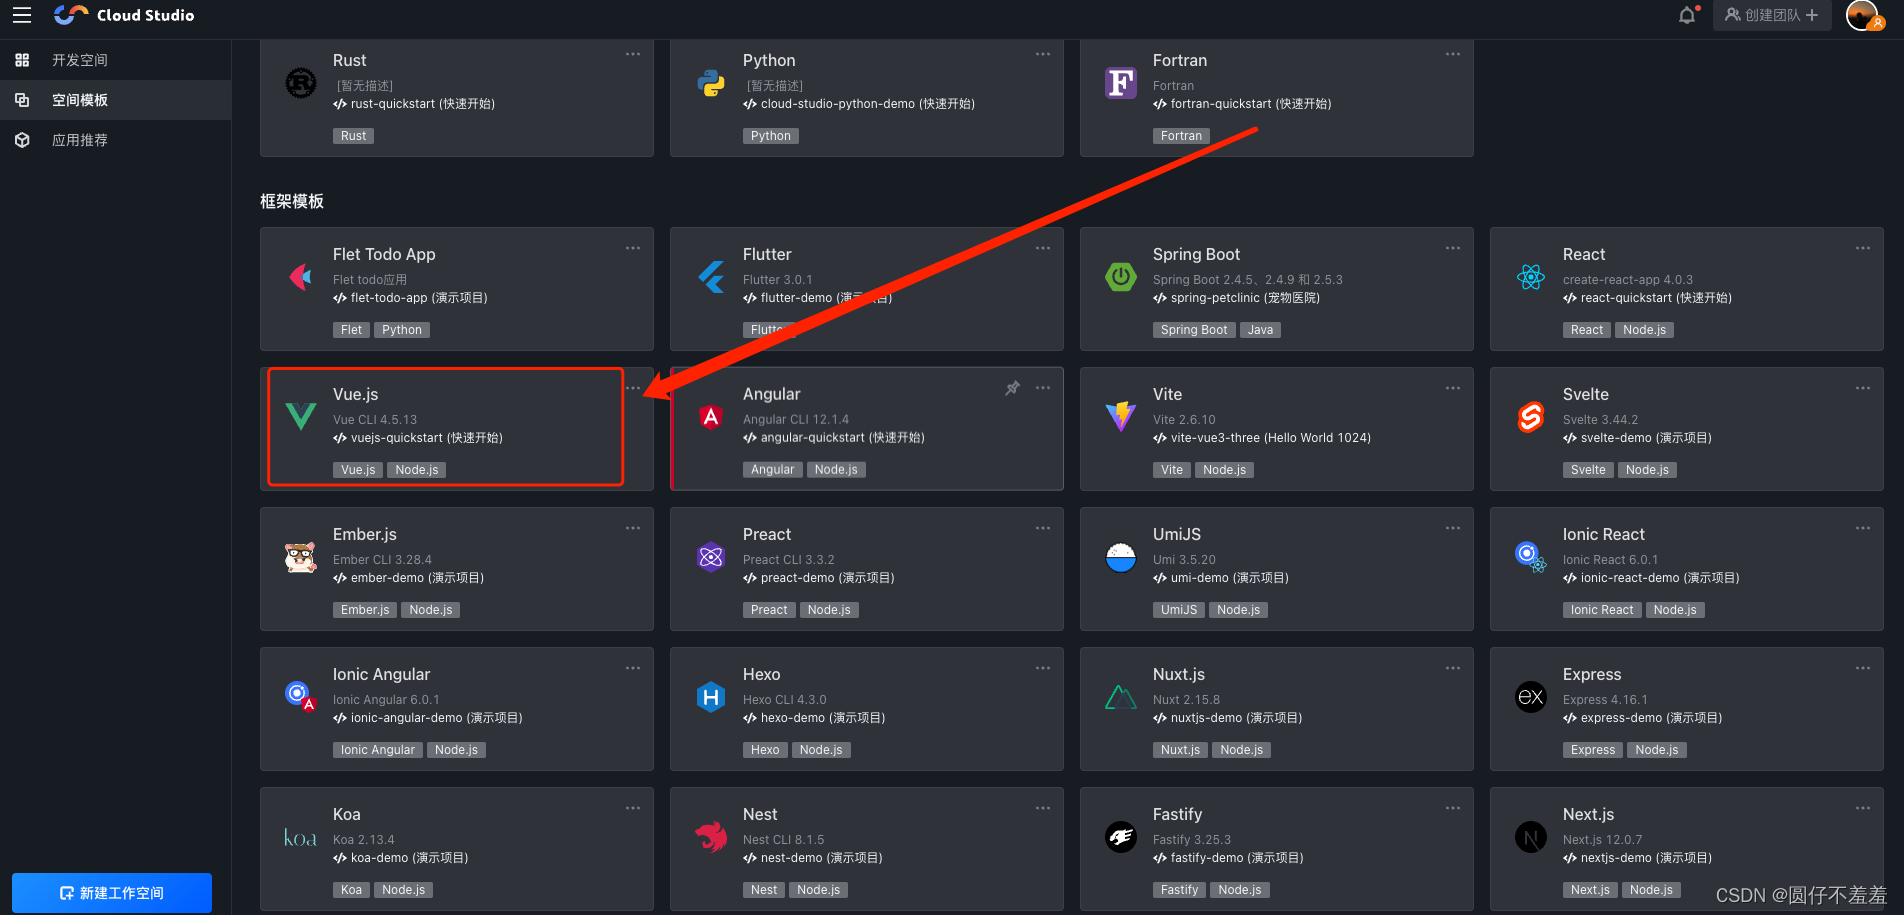Click the Angular logo icon
The height and width of the screenshot is (915, 1904).
(711, 417)
